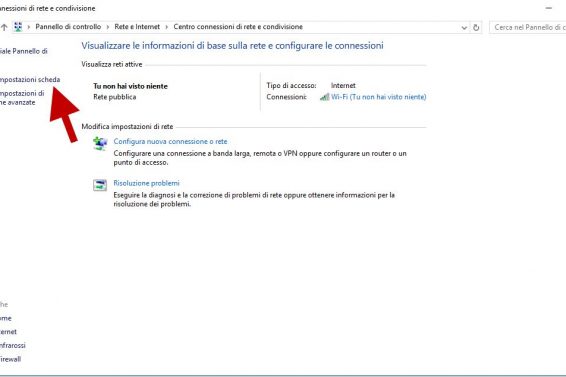Click the refresh button next to address bar
Viewport: 566px width, 377px height.
pyautogui.click(x=476, y=27)
